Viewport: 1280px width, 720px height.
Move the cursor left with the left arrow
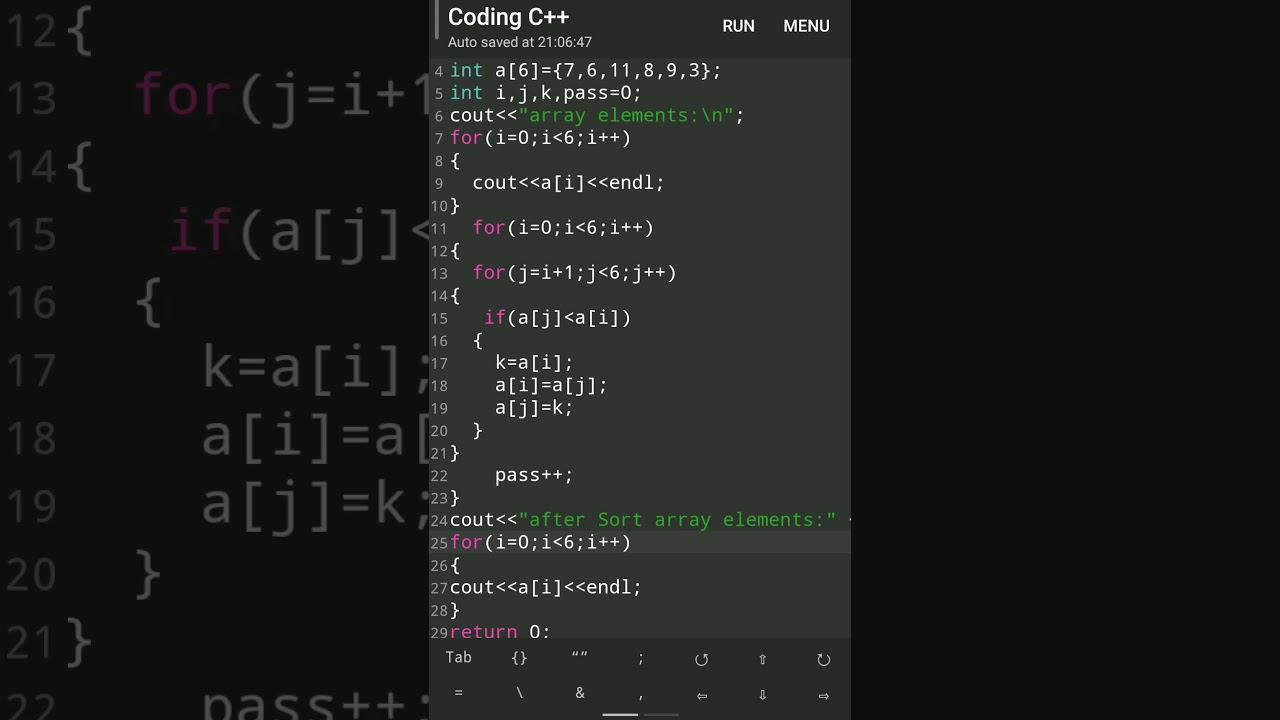[x=702, y=695]
